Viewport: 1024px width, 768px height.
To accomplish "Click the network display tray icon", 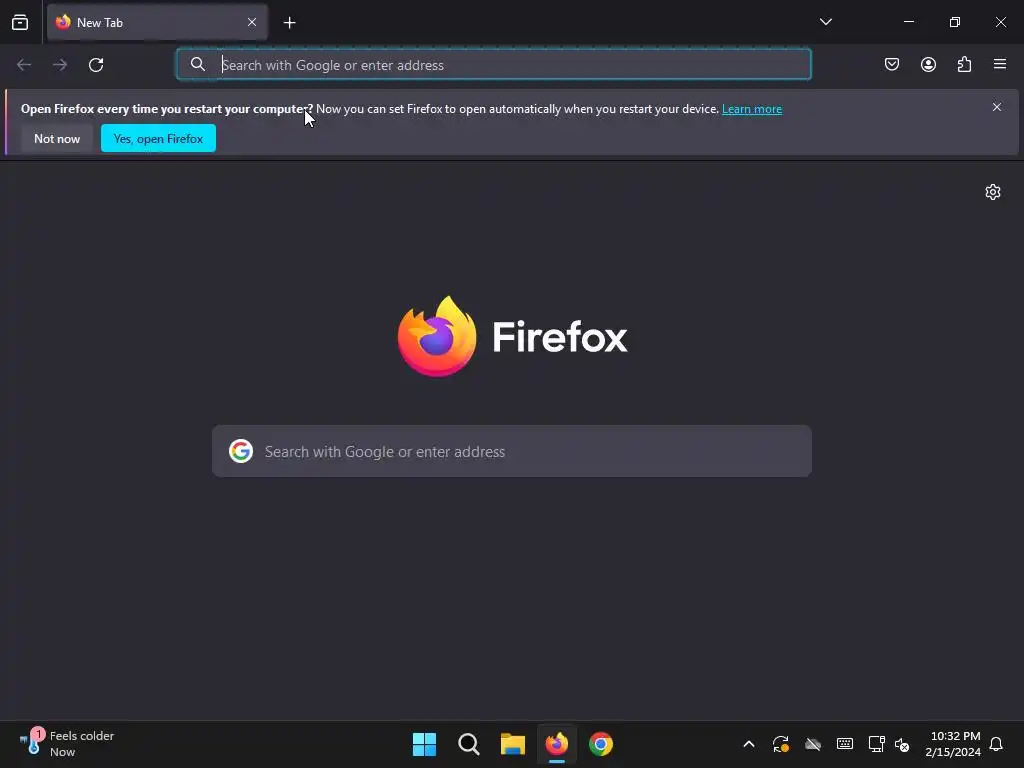I will [876, 744].
